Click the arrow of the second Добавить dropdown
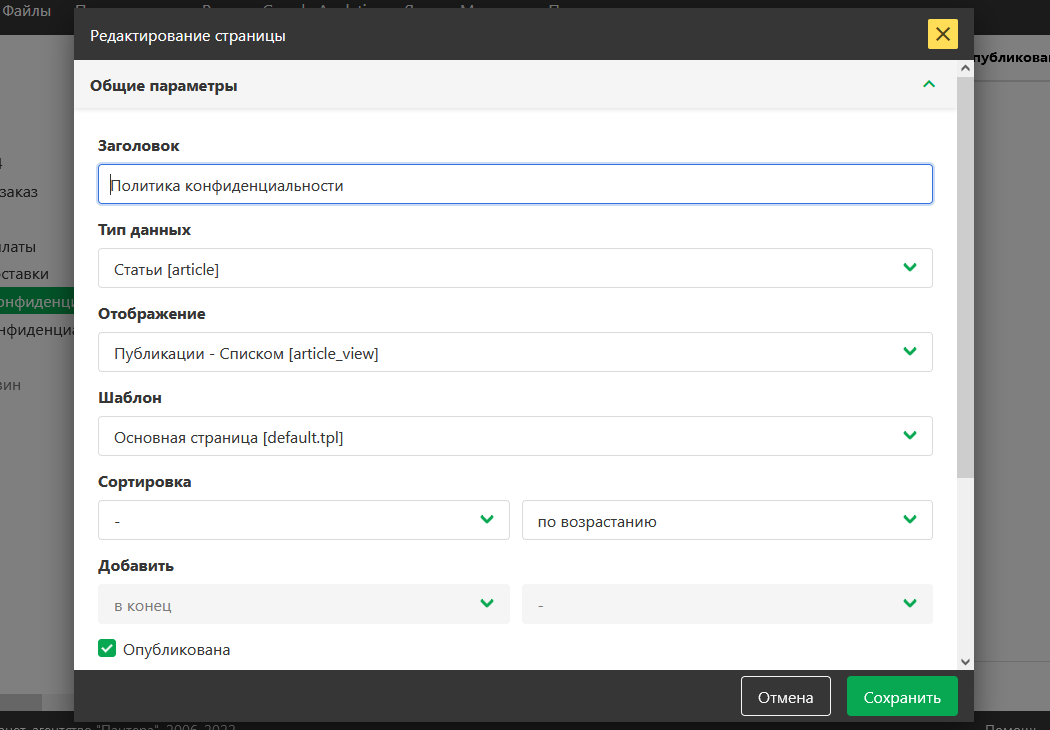This screenshot has width=1050, height=730. [909, 604]
